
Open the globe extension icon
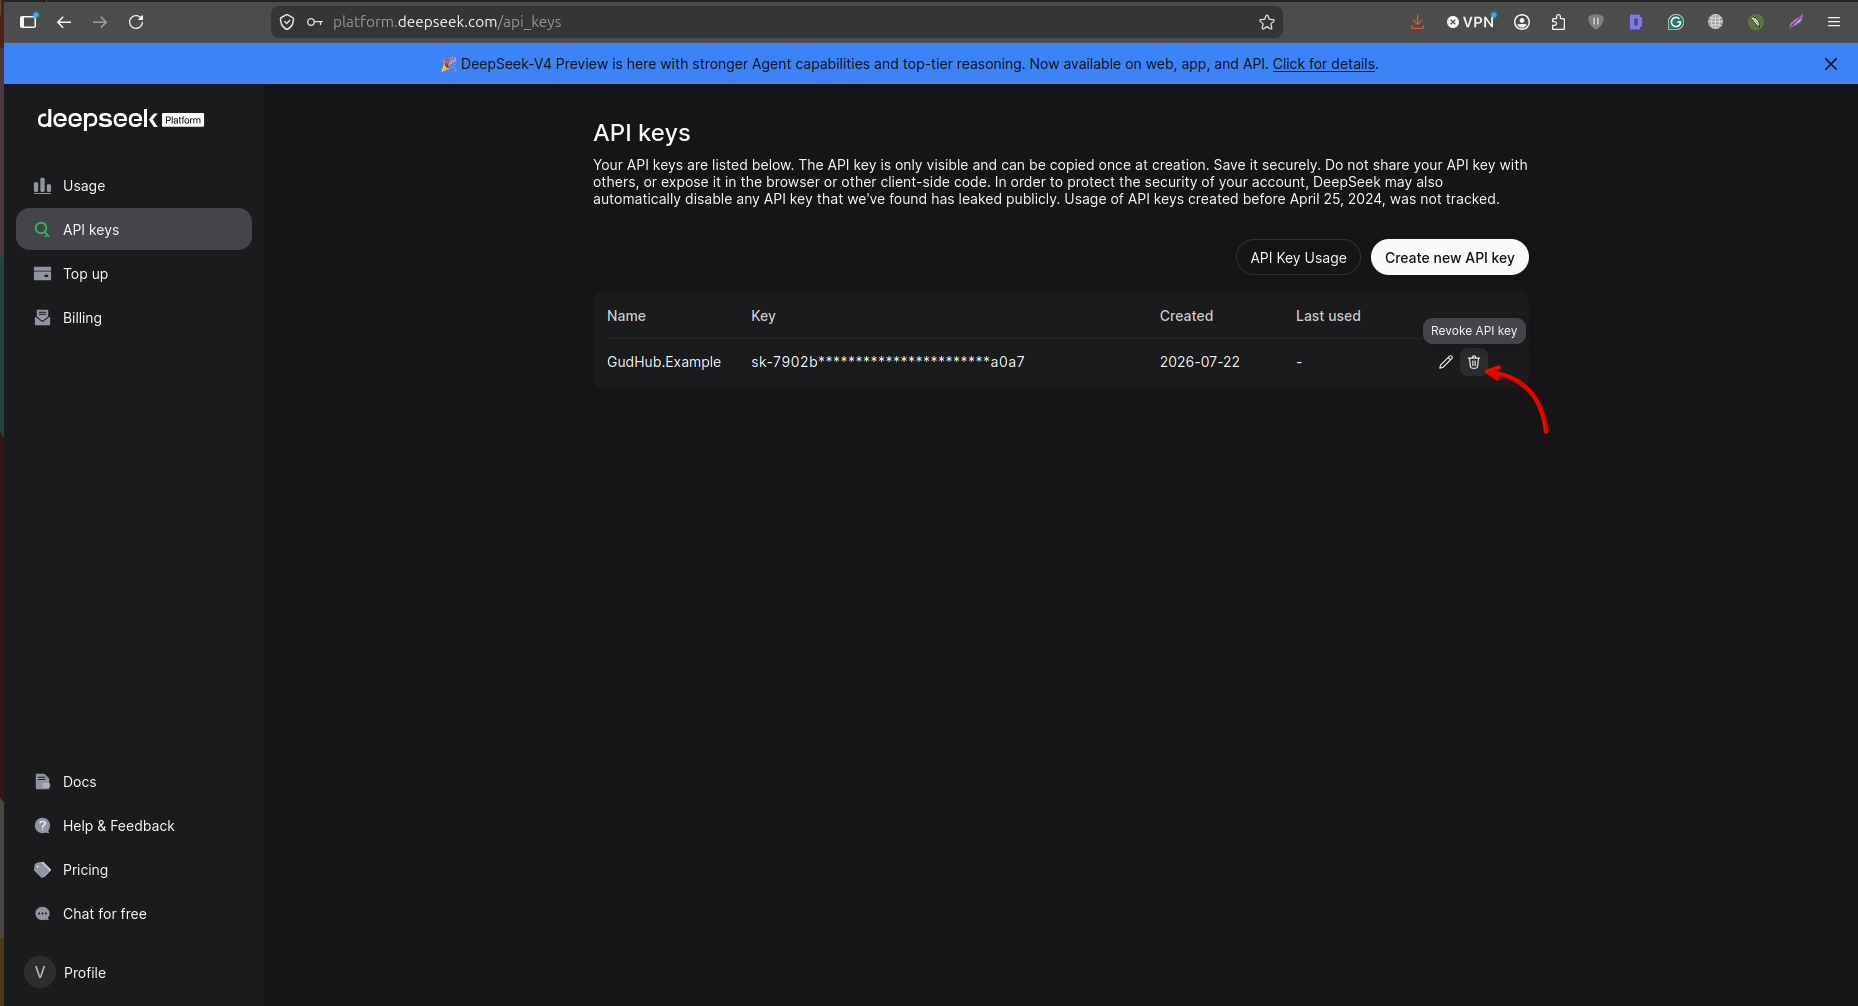[x=1716, y=22]
